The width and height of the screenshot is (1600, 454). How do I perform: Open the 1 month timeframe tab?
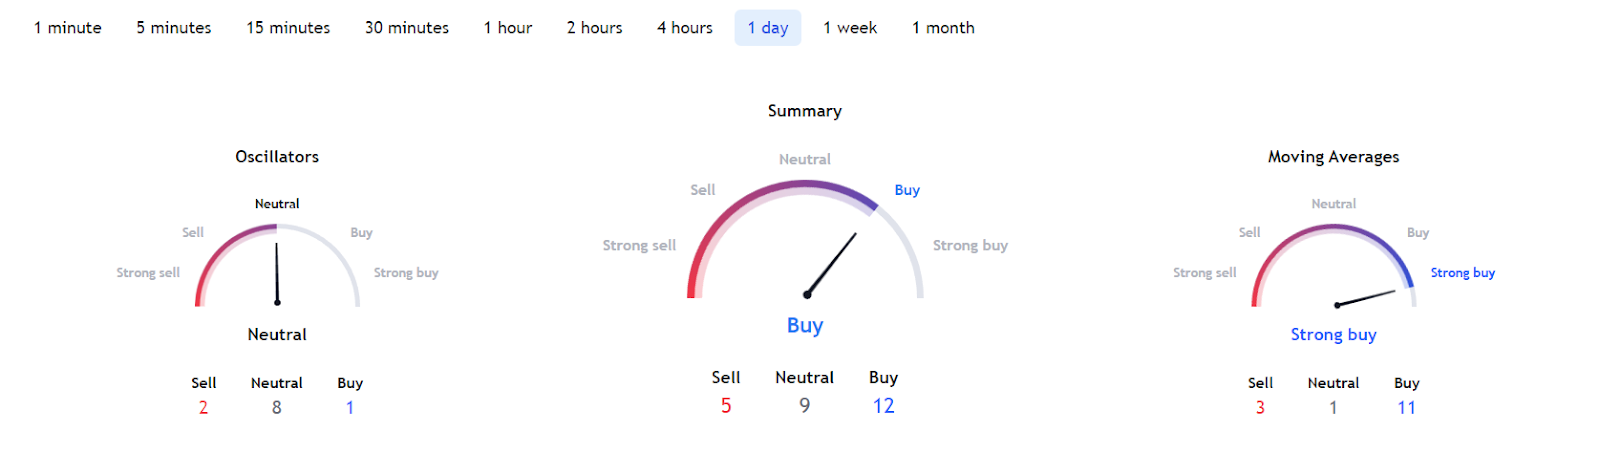[943, 28]
